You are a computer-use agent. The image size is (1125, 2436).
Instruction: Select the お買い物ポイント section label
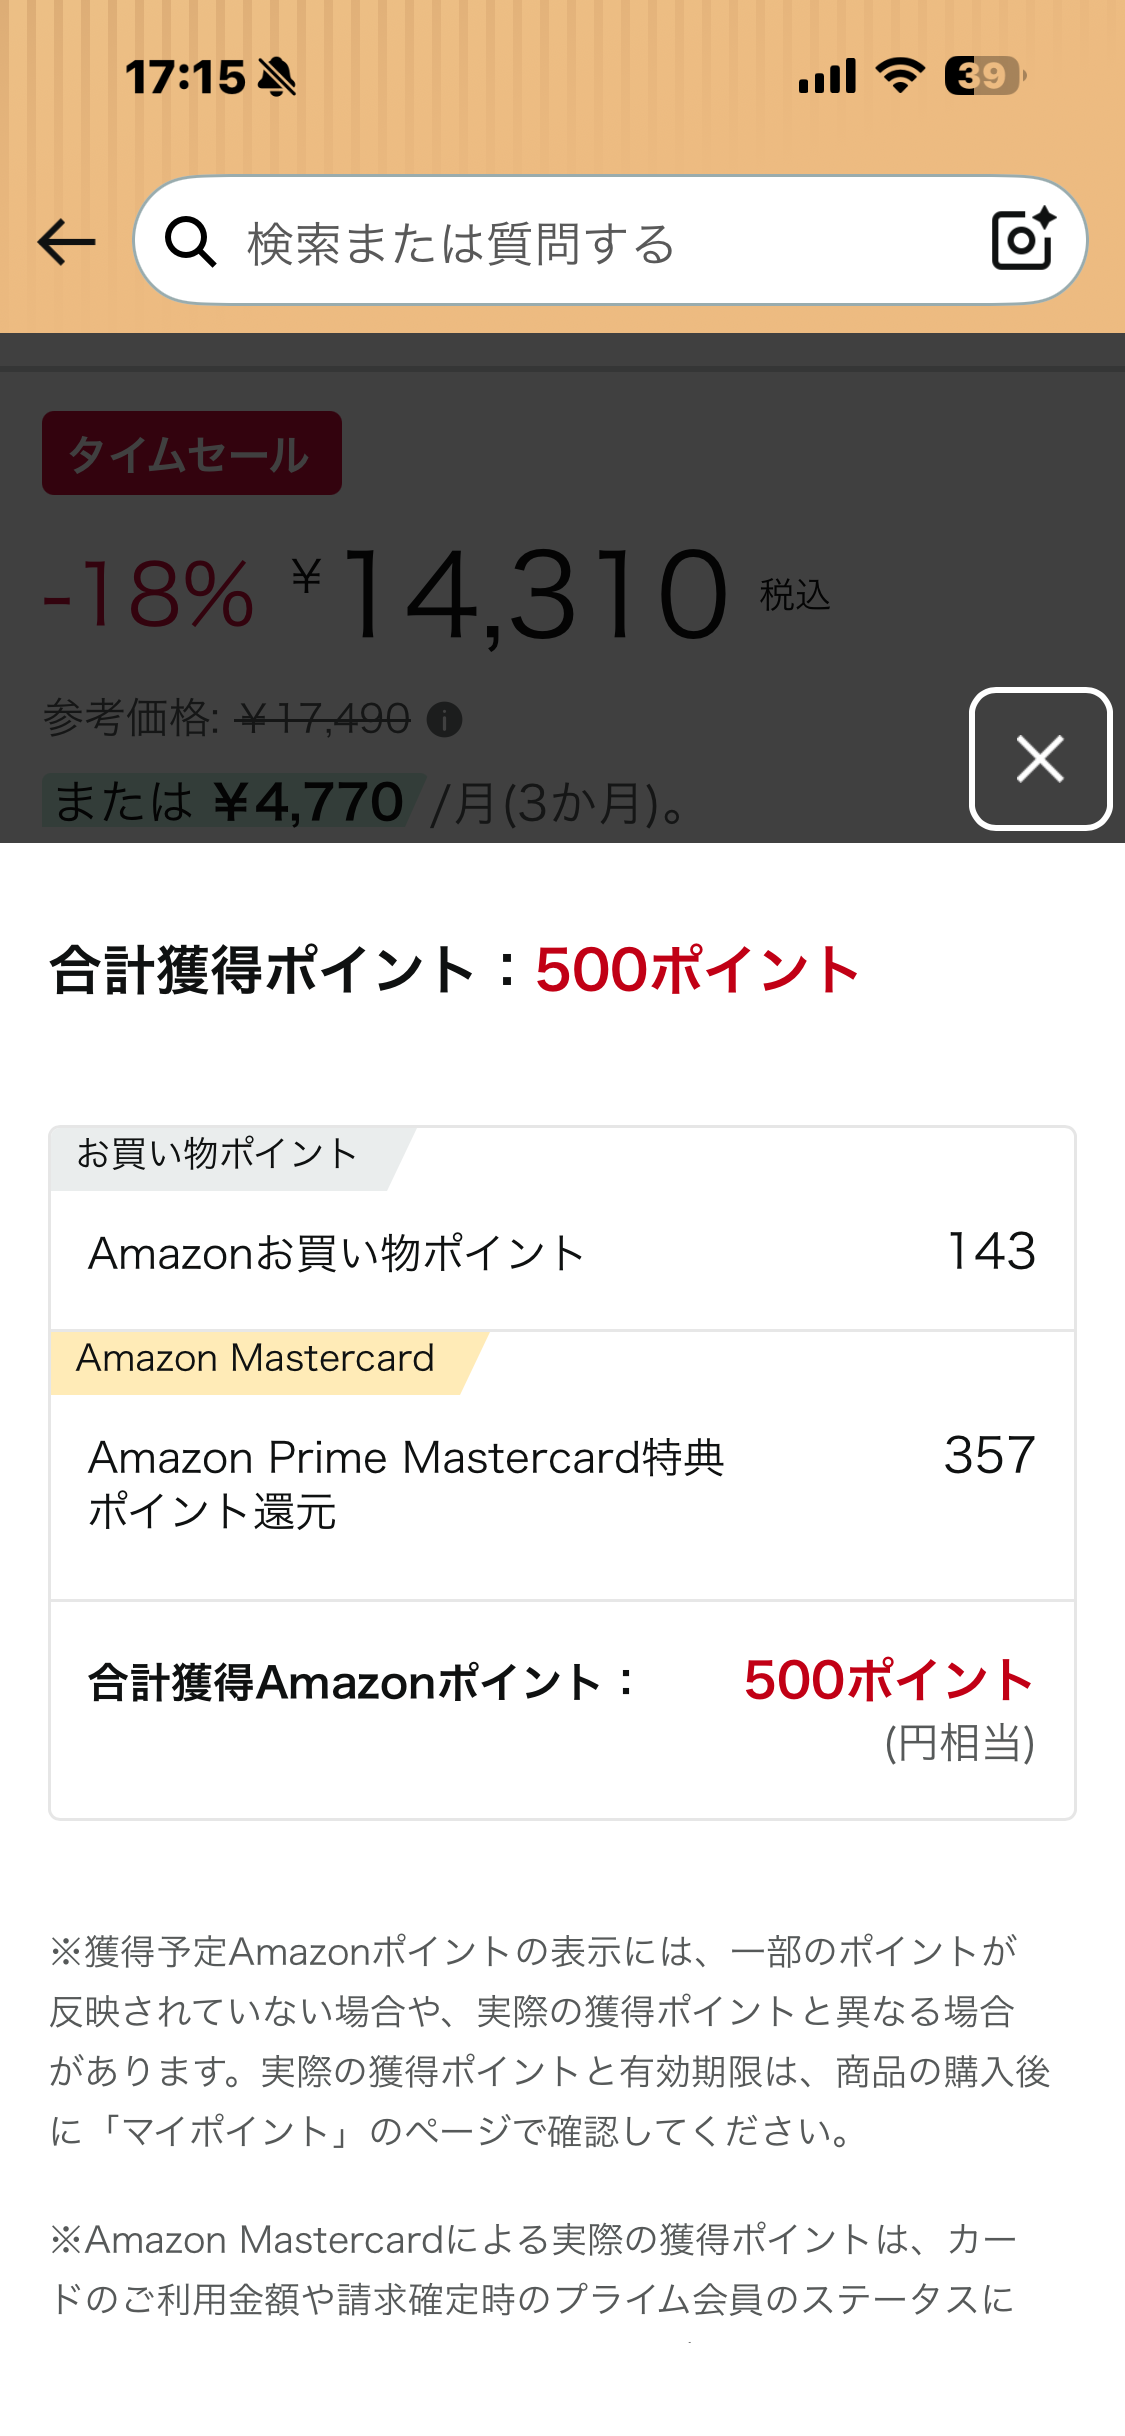coord(217,1155)
